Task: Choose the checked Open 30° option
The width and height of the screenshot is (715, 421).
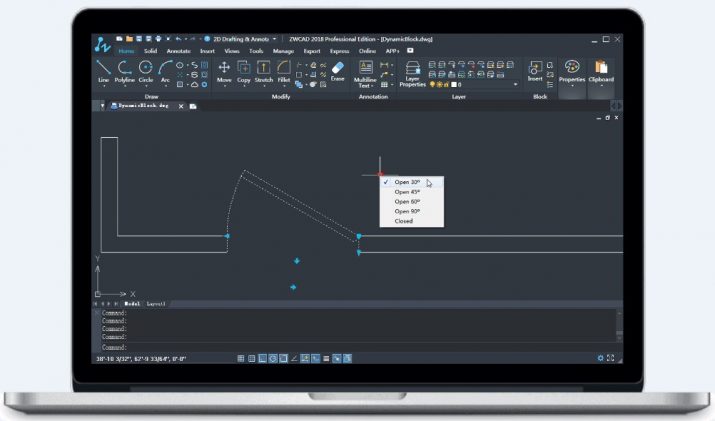Action: click(x=407, y=182)
